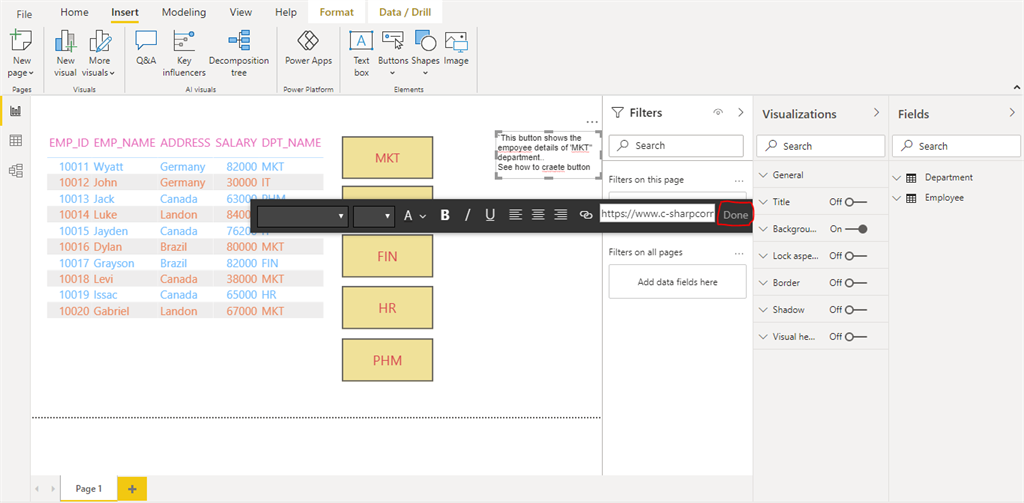
Task: Switch to the Home tab
Action: [x=74, y=12]
